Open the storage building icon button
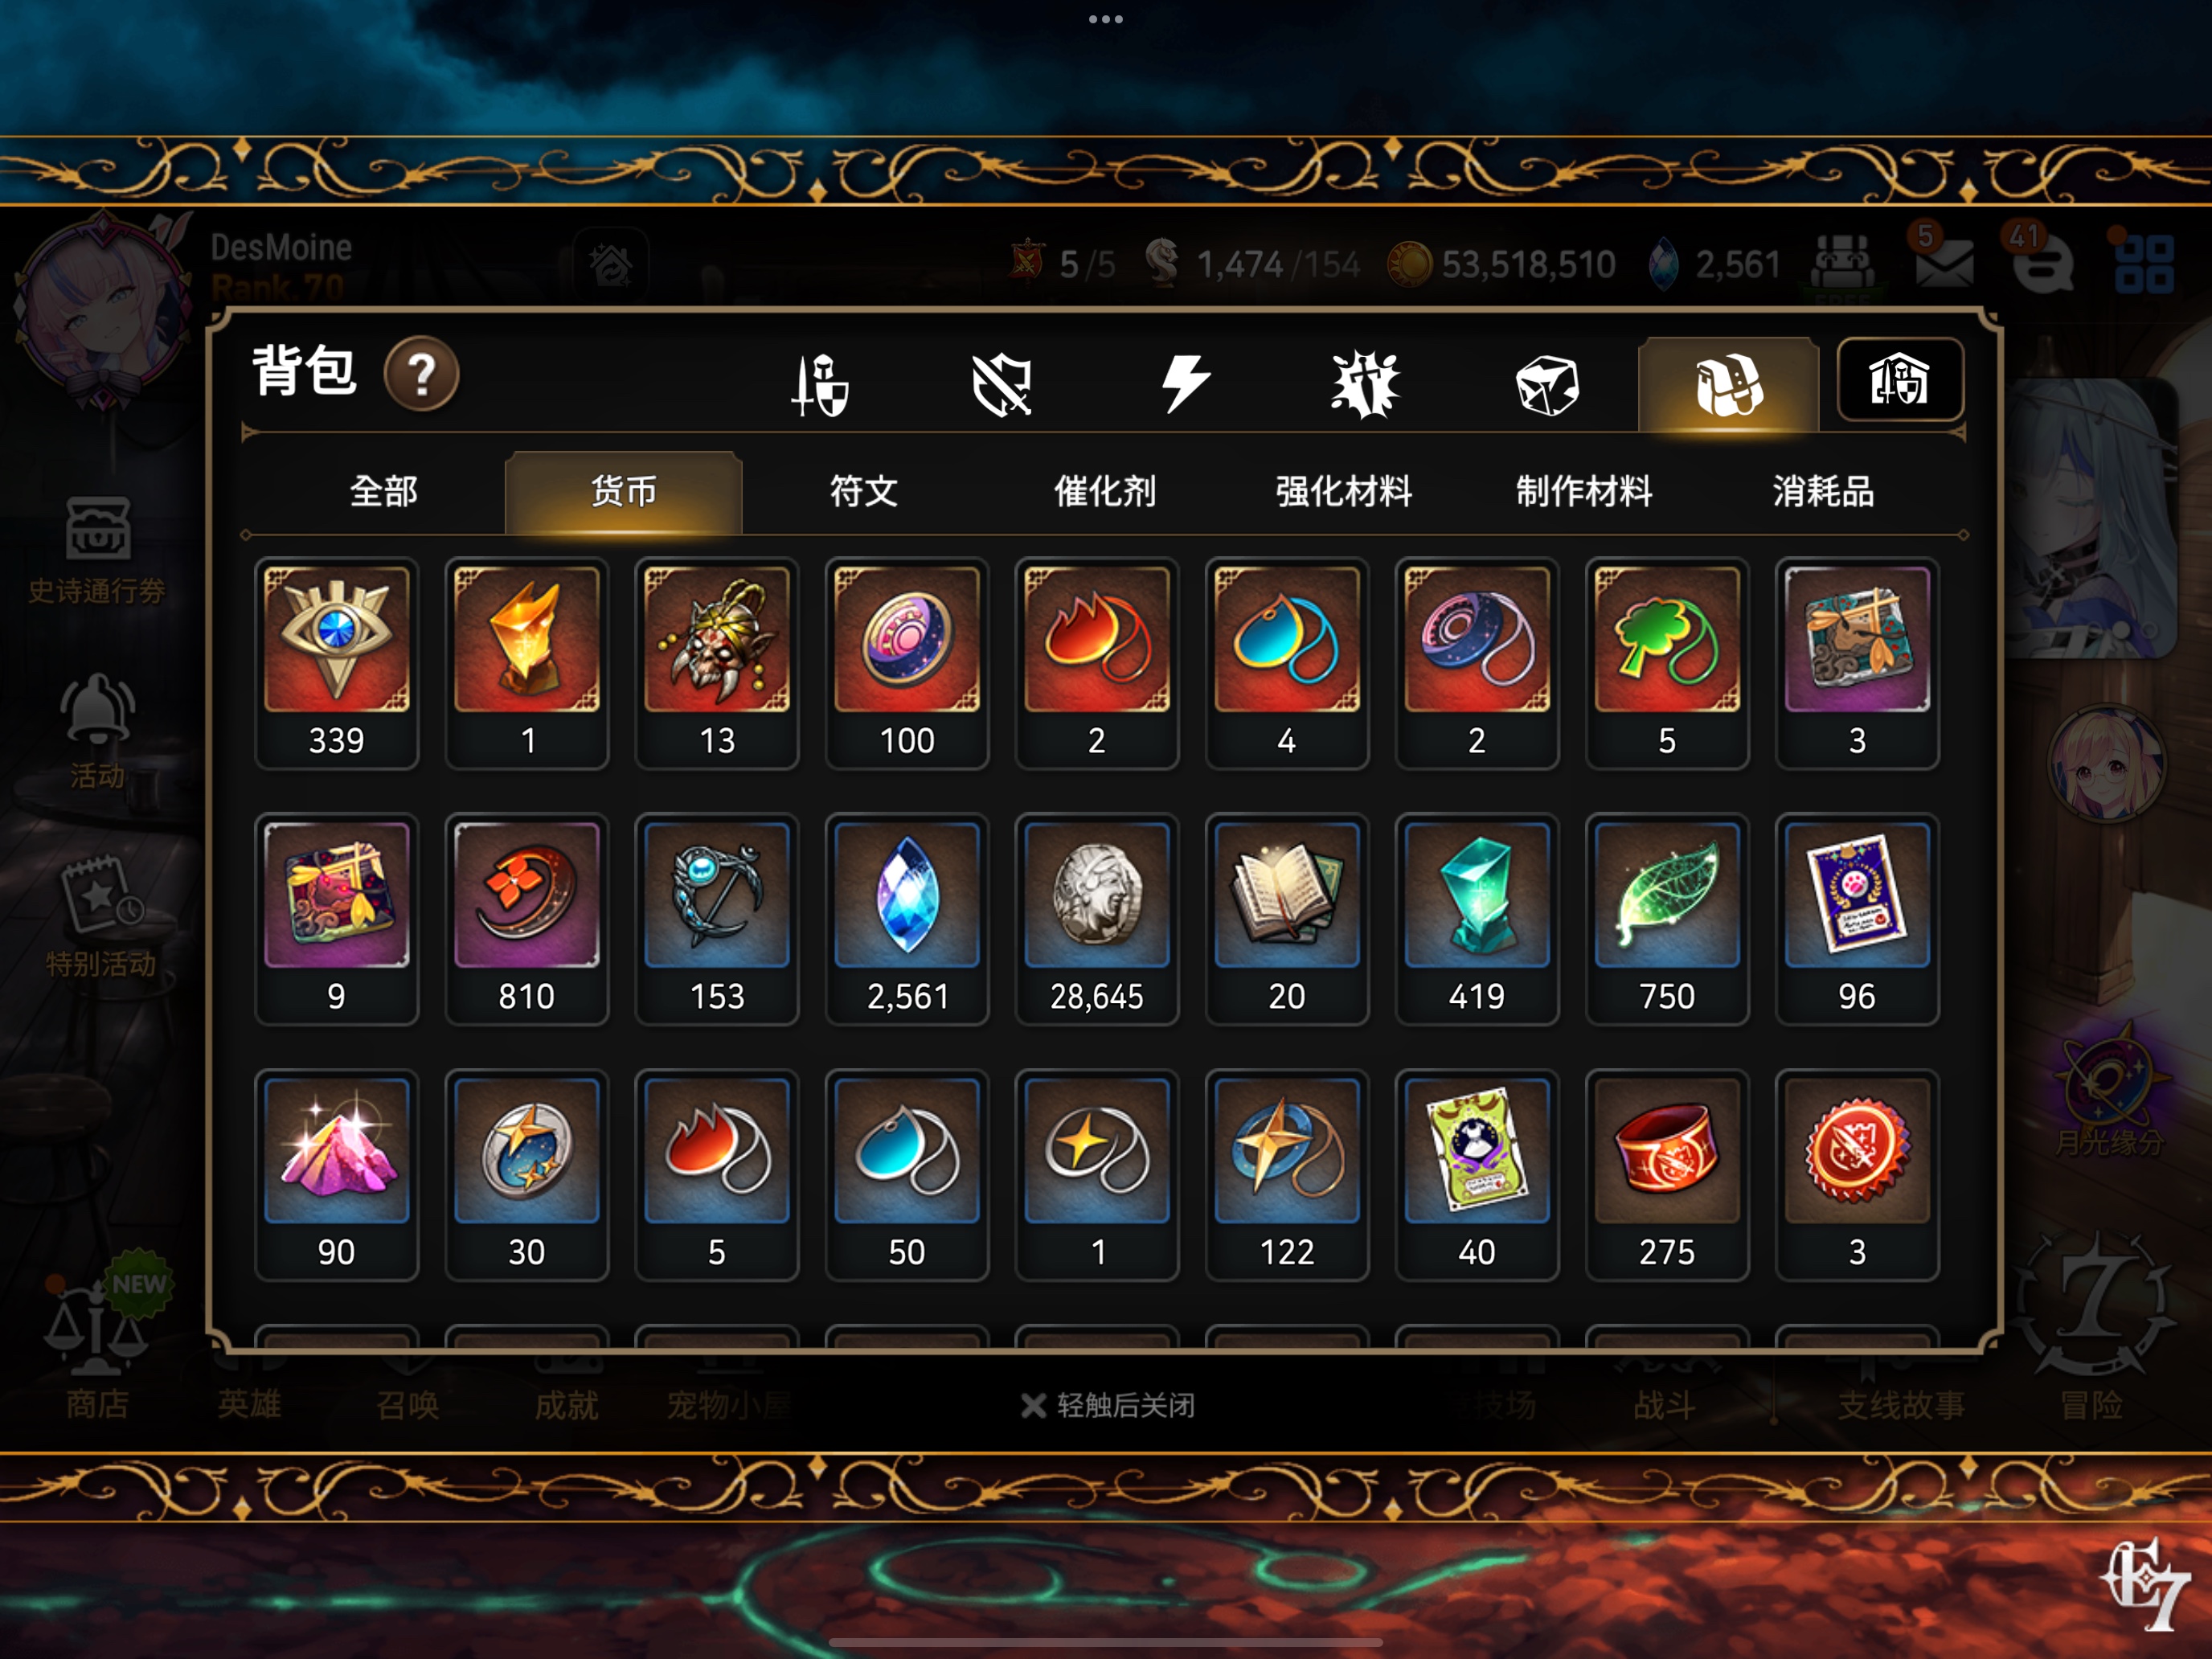Screen dimensions: 2212x1659 (x=1900, y=380)
